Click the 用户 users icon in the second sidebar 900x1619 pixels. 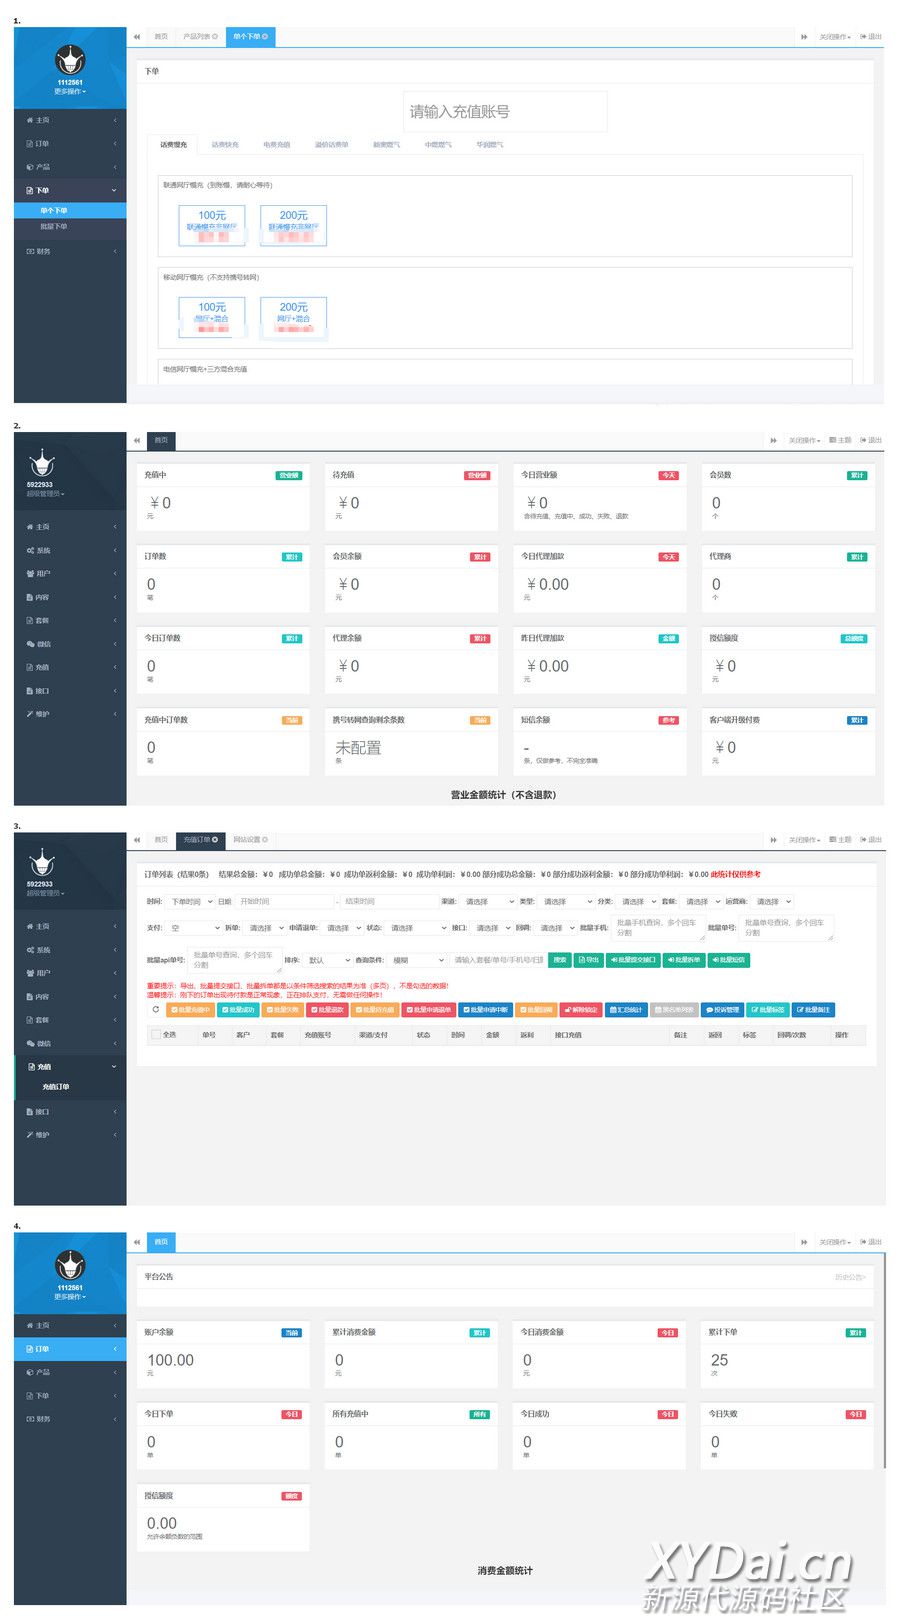point(30,574)
